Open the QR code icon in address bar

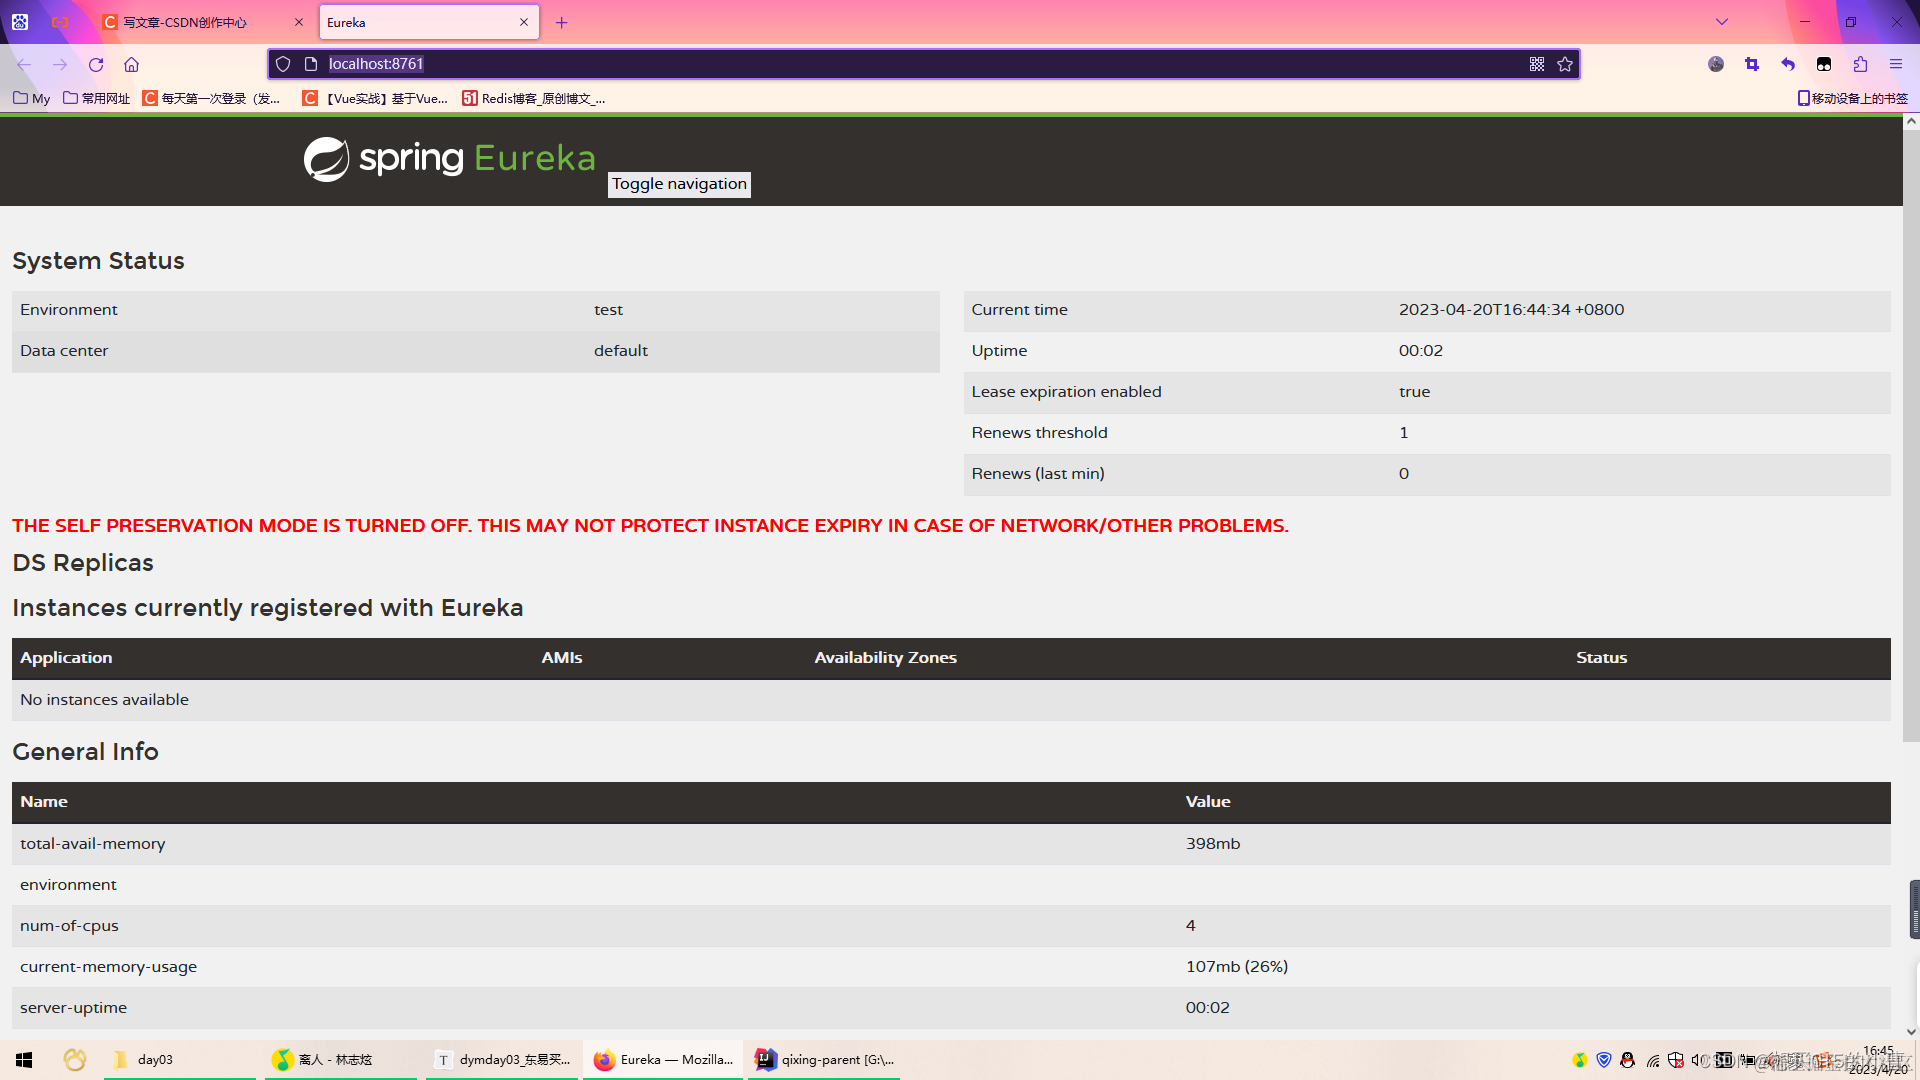(1537, 64)
